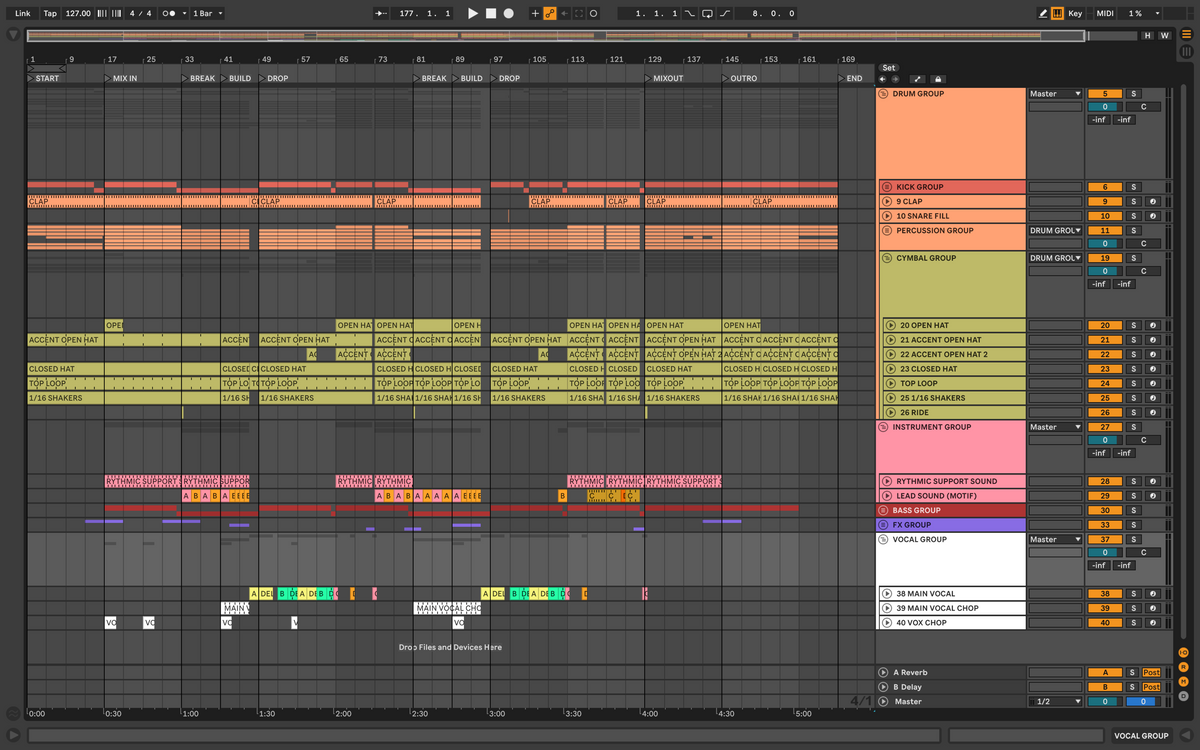1200x750 pixels.
Task: Solo the KICK GROUP track
Action: pos(1133,187)
